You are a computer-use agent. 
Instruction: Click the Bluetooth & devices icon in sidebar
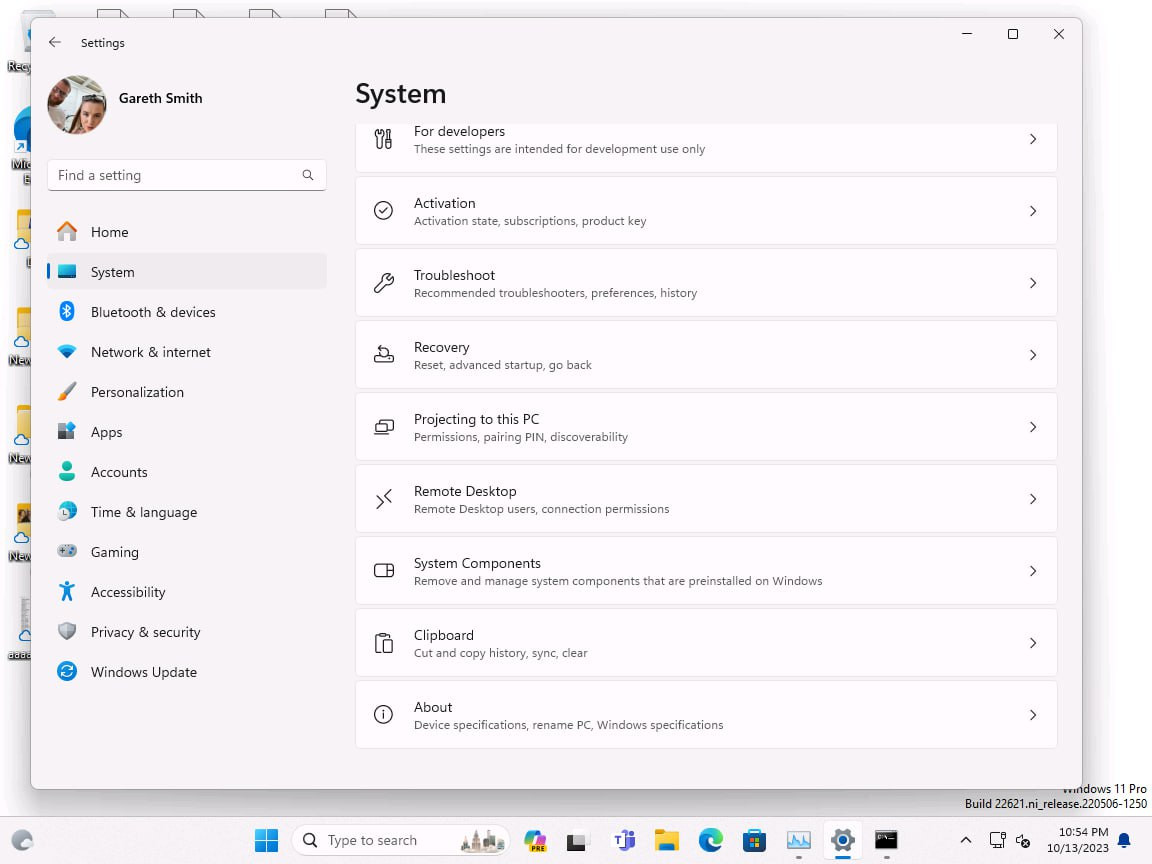click(67, 312)
